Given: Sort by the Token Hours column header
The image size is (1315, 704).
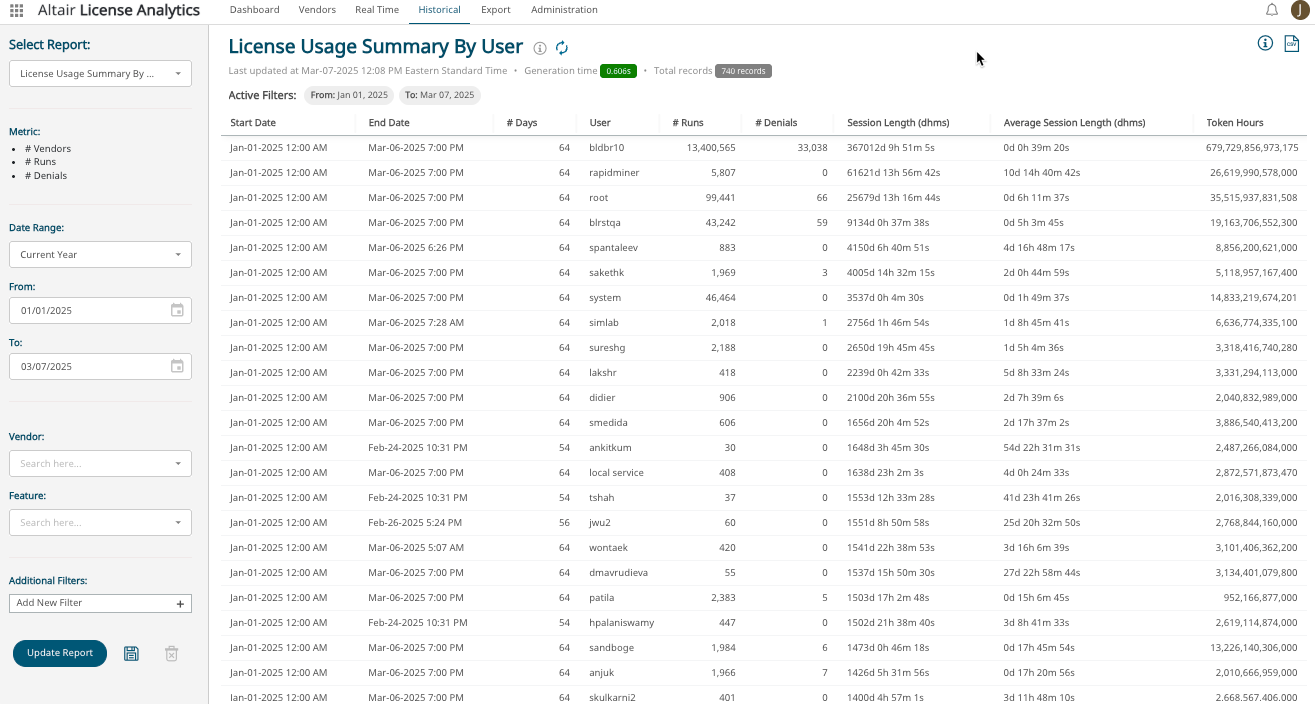Looking at the screenshot, I should click(x=1235, y=123).
